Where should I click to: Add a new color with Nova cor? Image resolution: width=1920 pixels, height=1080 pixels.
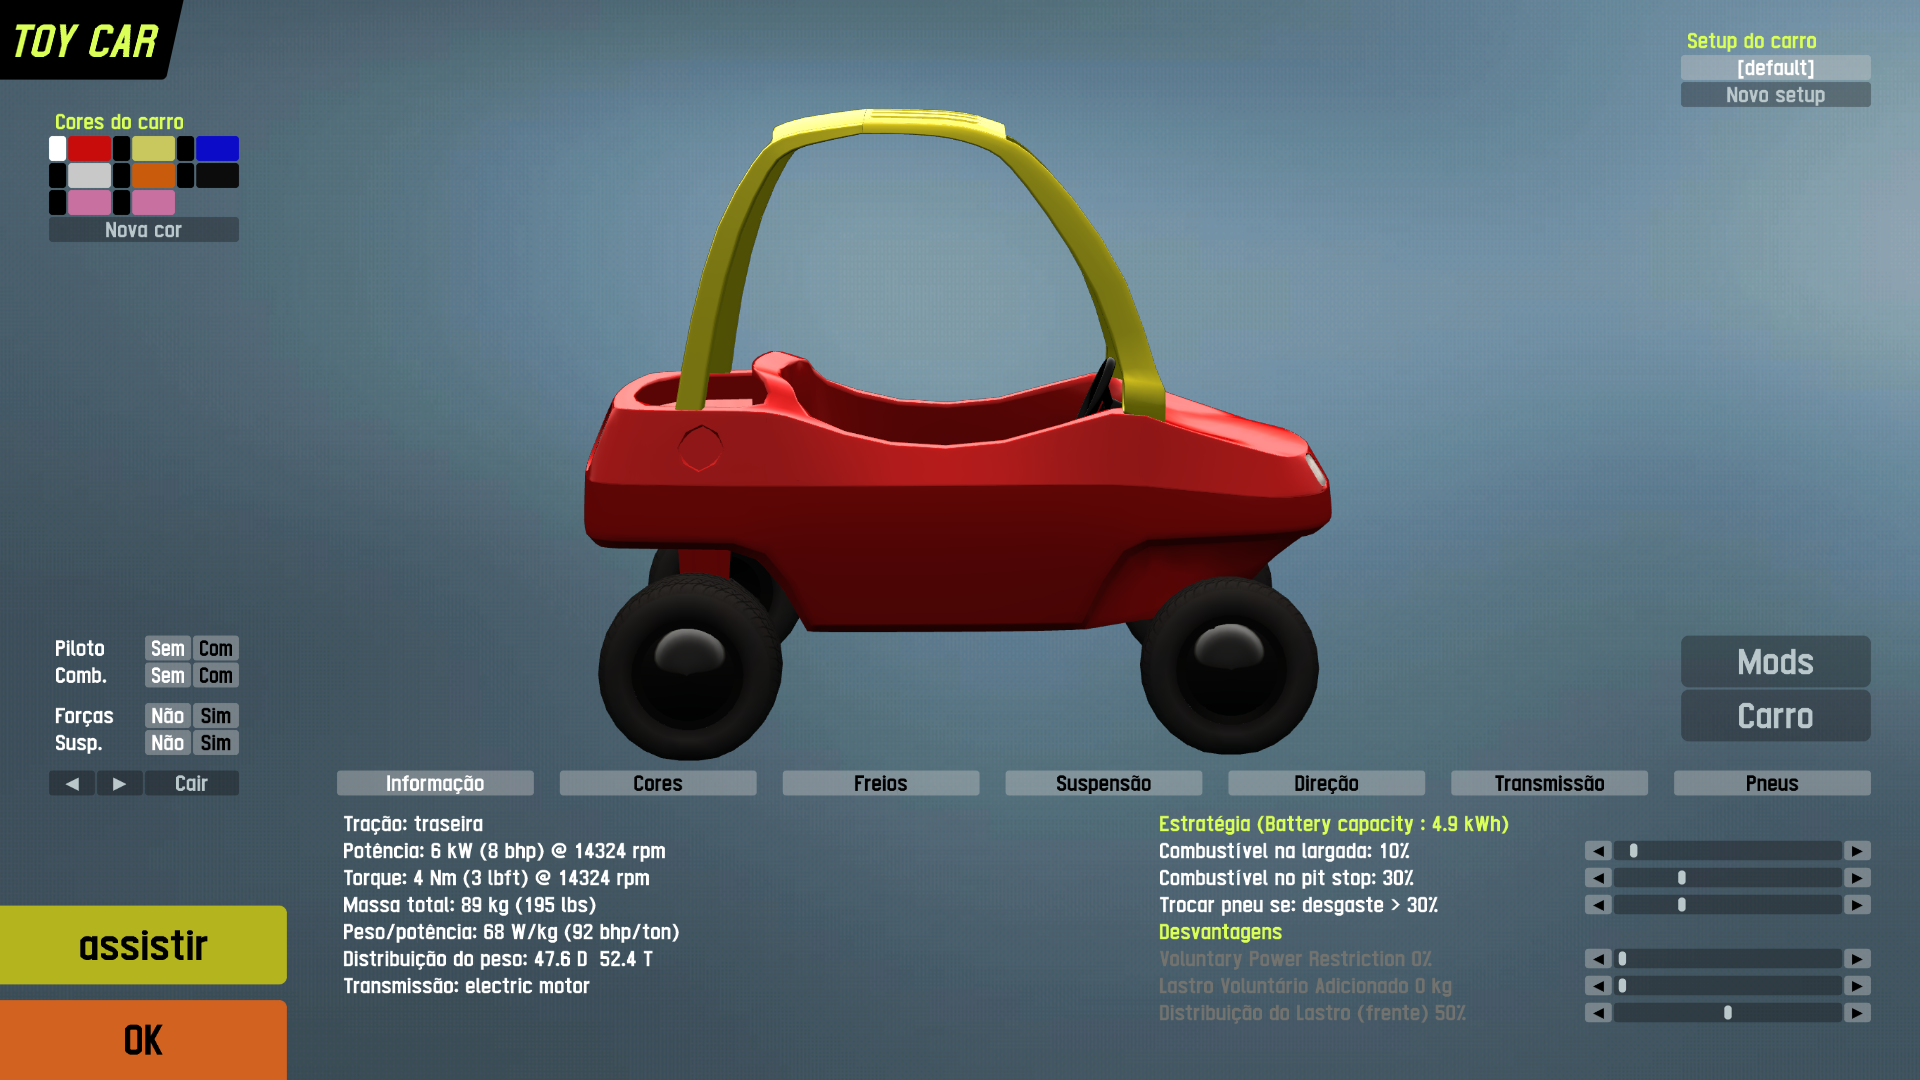tap(143, 230)
